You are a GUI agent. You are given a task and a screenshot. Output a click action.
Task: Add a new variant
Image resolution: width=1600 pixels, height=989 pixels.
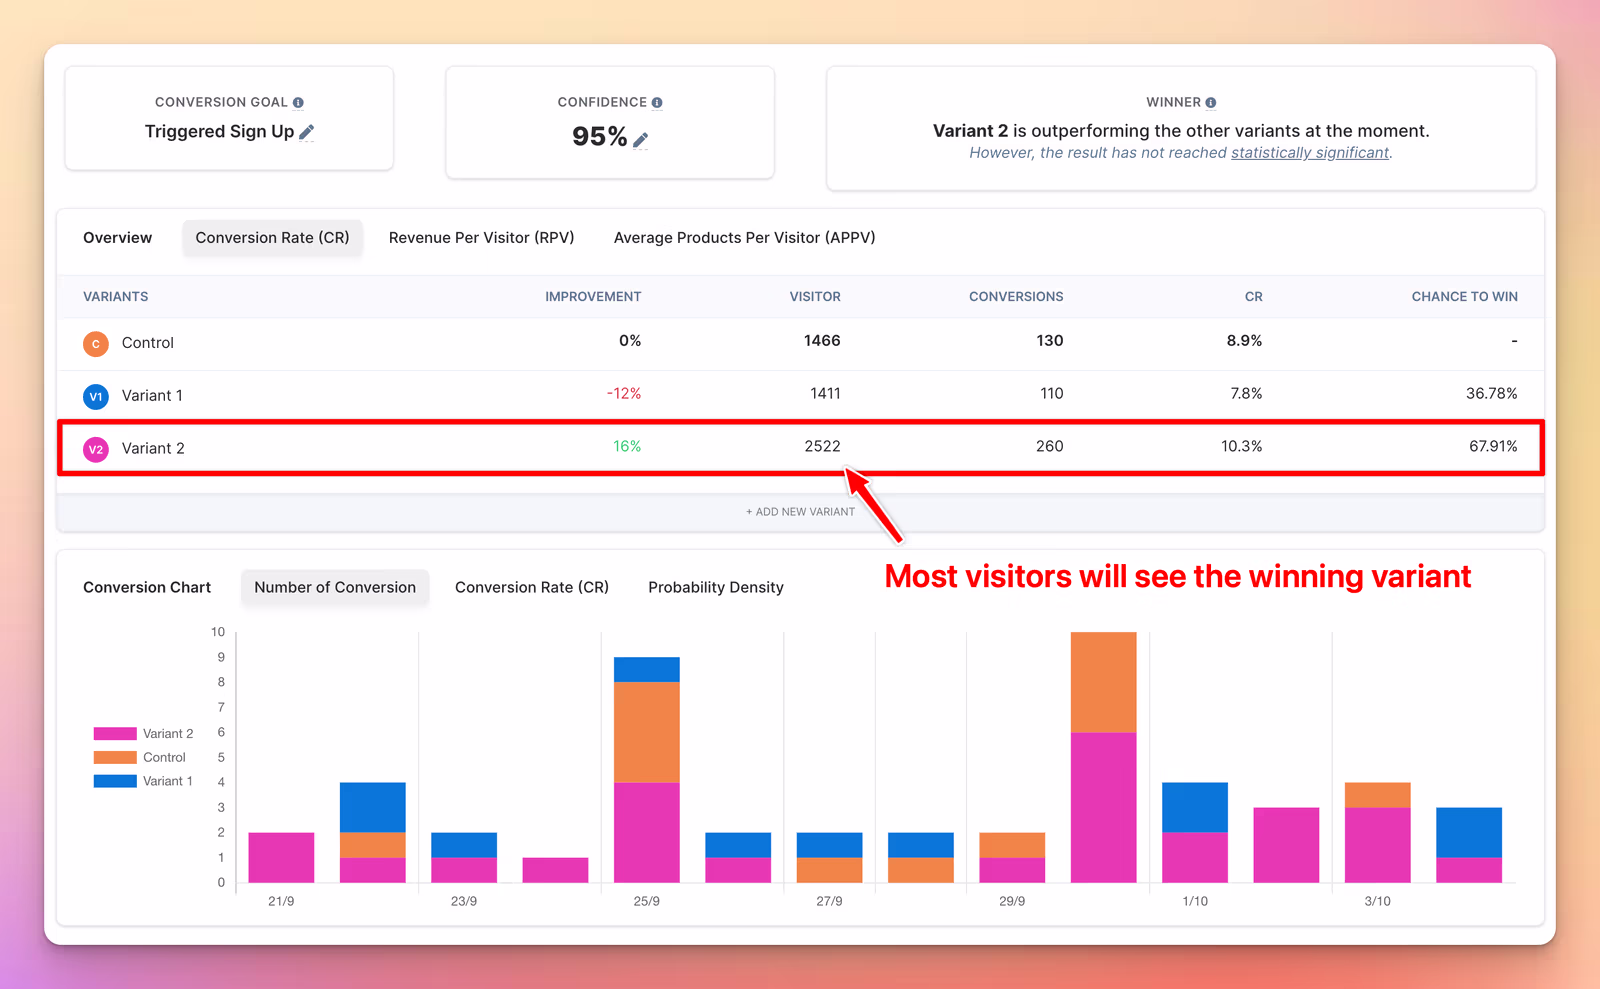pos(800,512)
